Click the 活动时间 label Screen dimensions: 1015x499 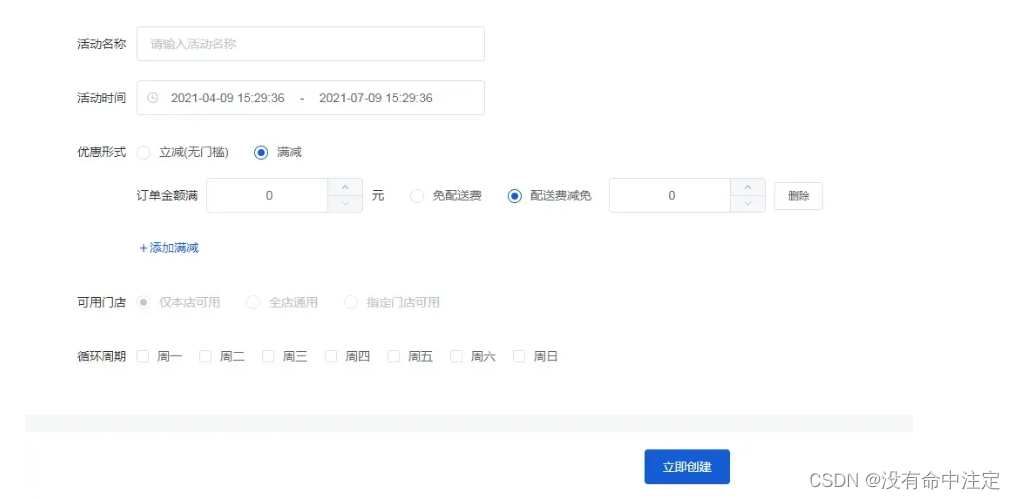[x=102, y=98]
